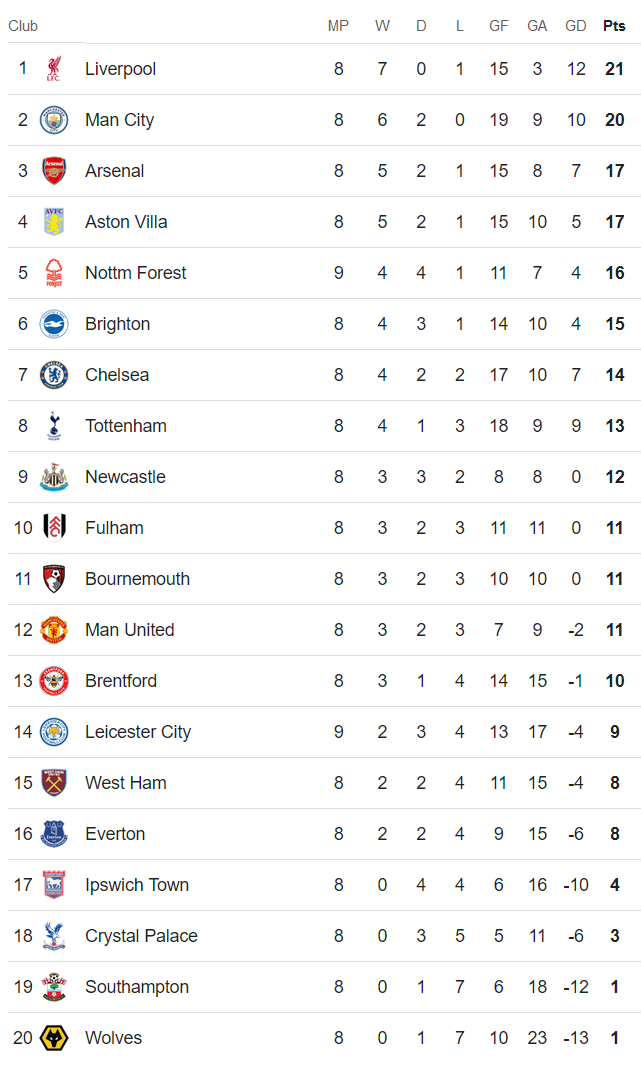Click the Man United crest icon

tap(54, 630)
